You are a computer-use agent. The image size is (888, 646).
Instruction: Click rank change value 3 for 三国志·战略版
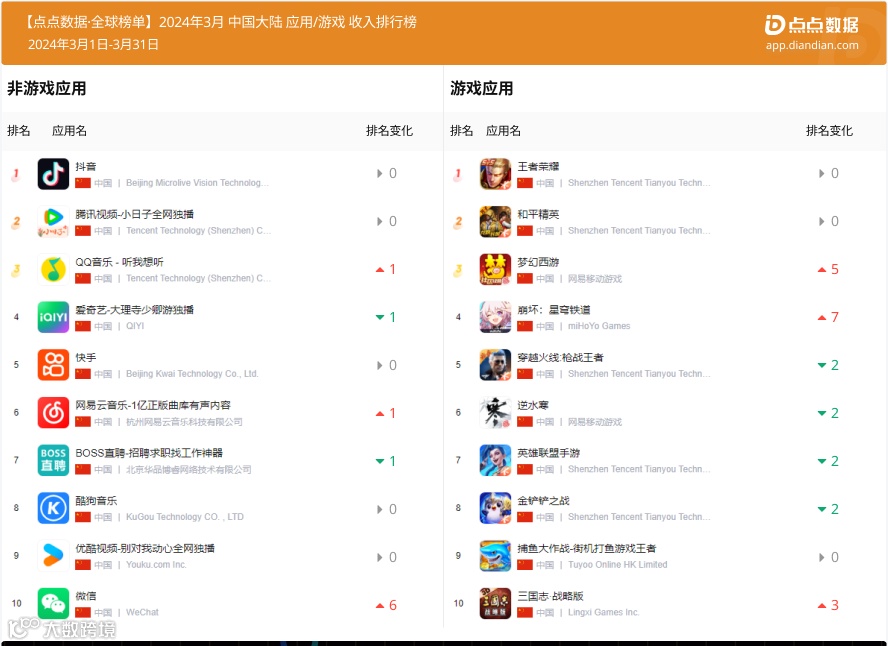(834, 605)
